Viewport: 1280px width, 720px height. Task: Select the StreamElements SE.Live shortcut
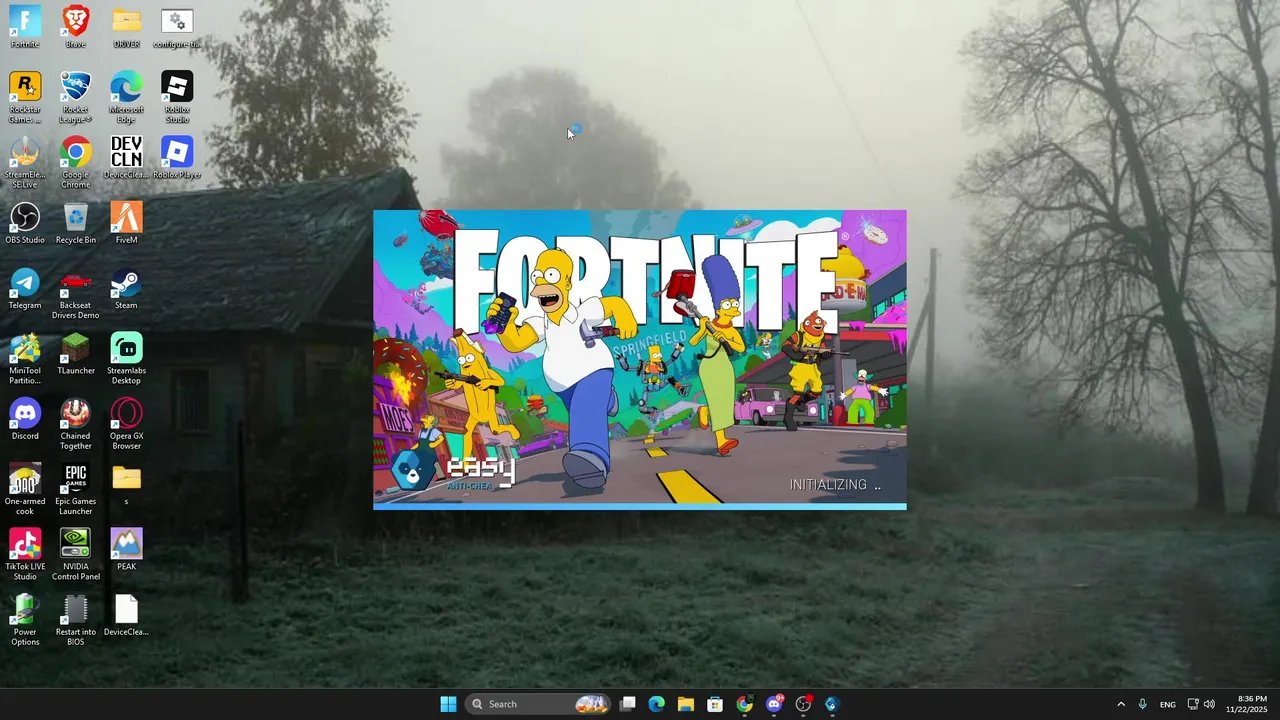(x=25, y=163)
